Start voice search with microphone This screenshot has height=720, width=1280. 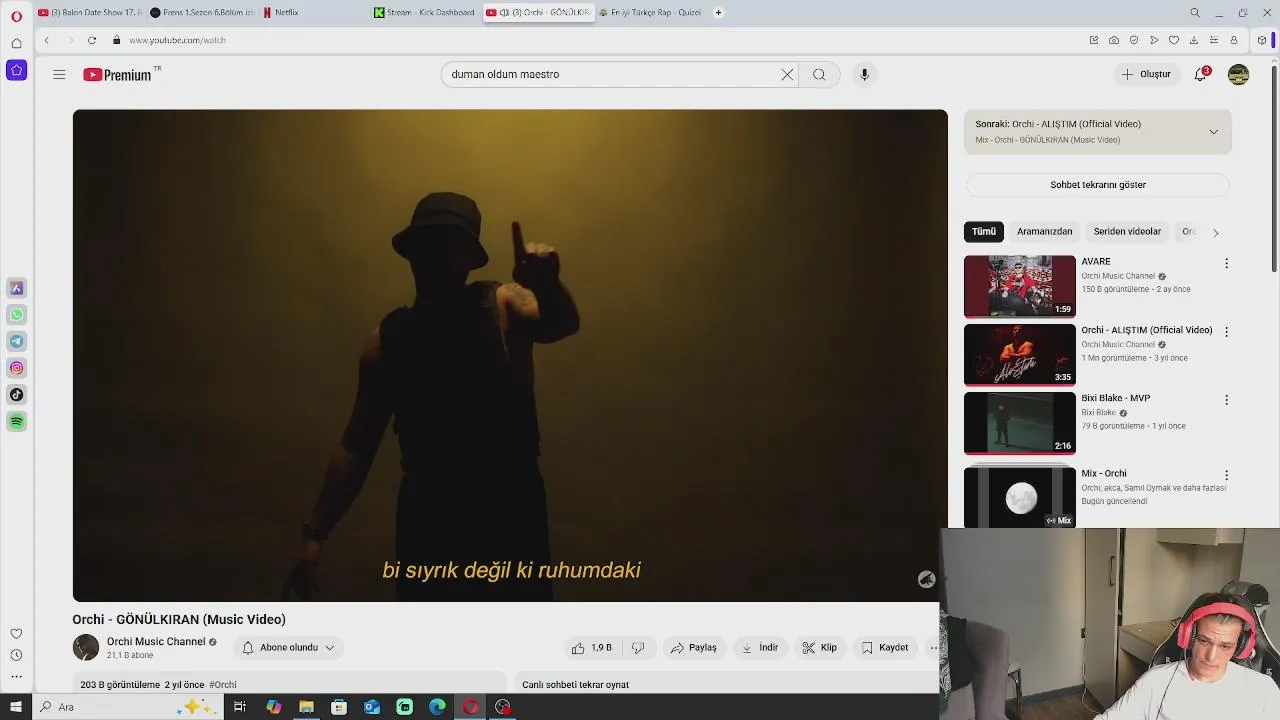(865, 74)
